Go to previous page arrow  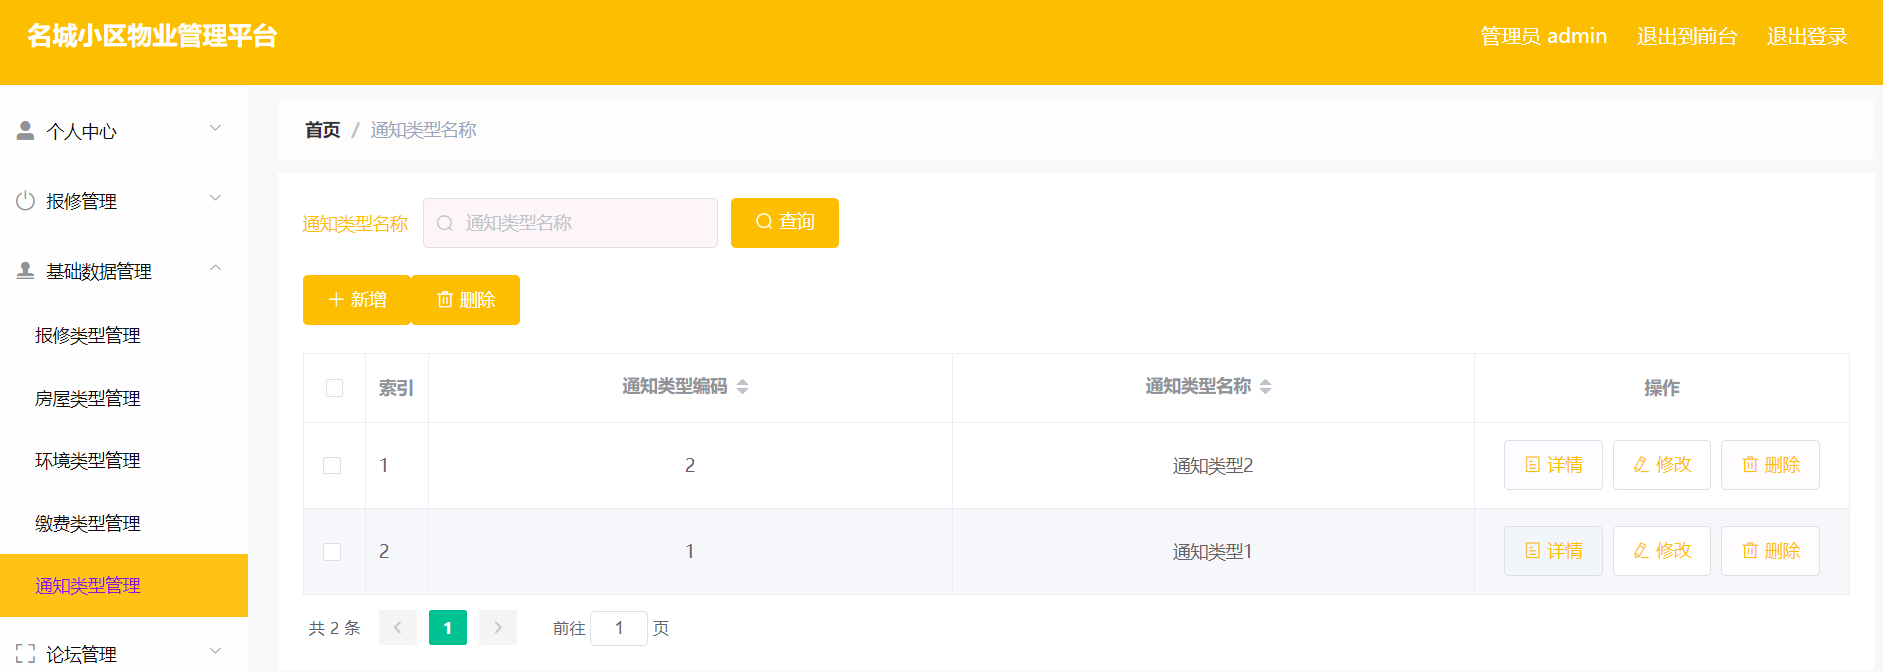398,628
